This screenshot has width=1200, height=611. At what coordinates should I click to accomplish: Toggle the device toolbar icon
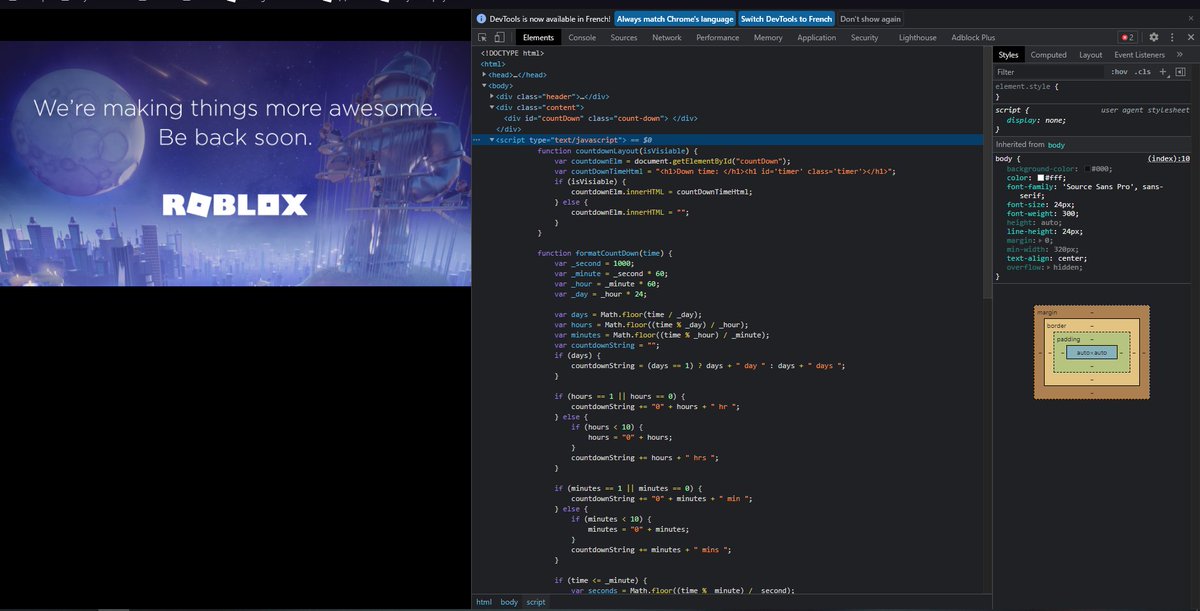point(499,37)
